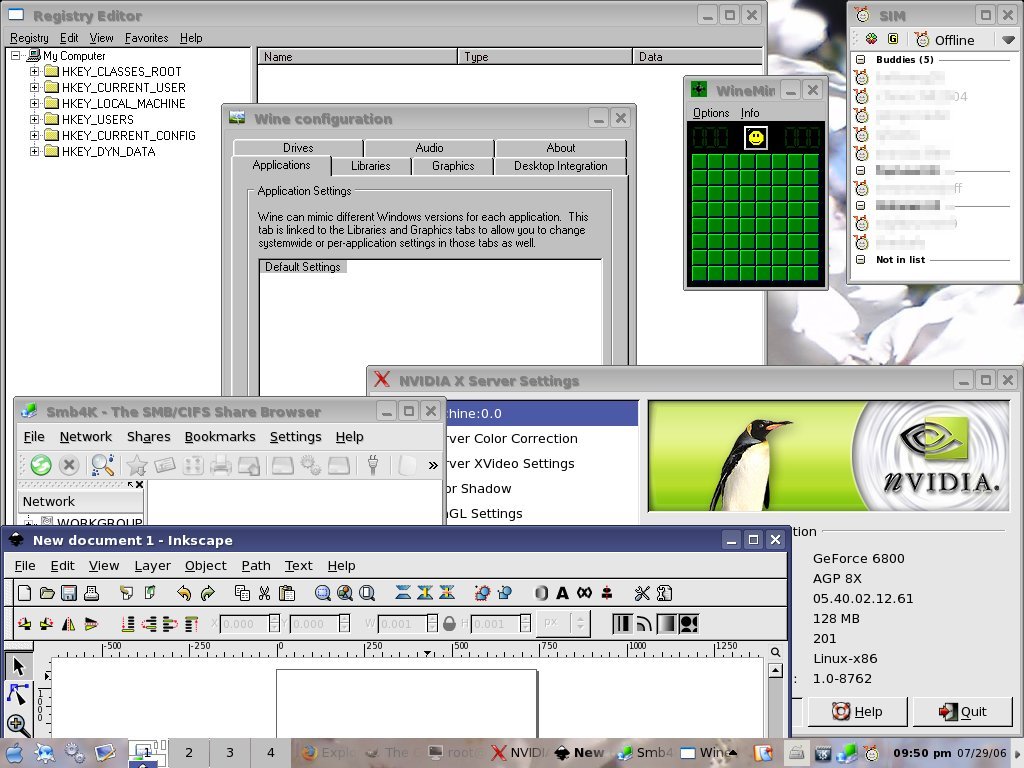
Task: Click the Redo arrow in Inkscape
Action: point(208,593)
